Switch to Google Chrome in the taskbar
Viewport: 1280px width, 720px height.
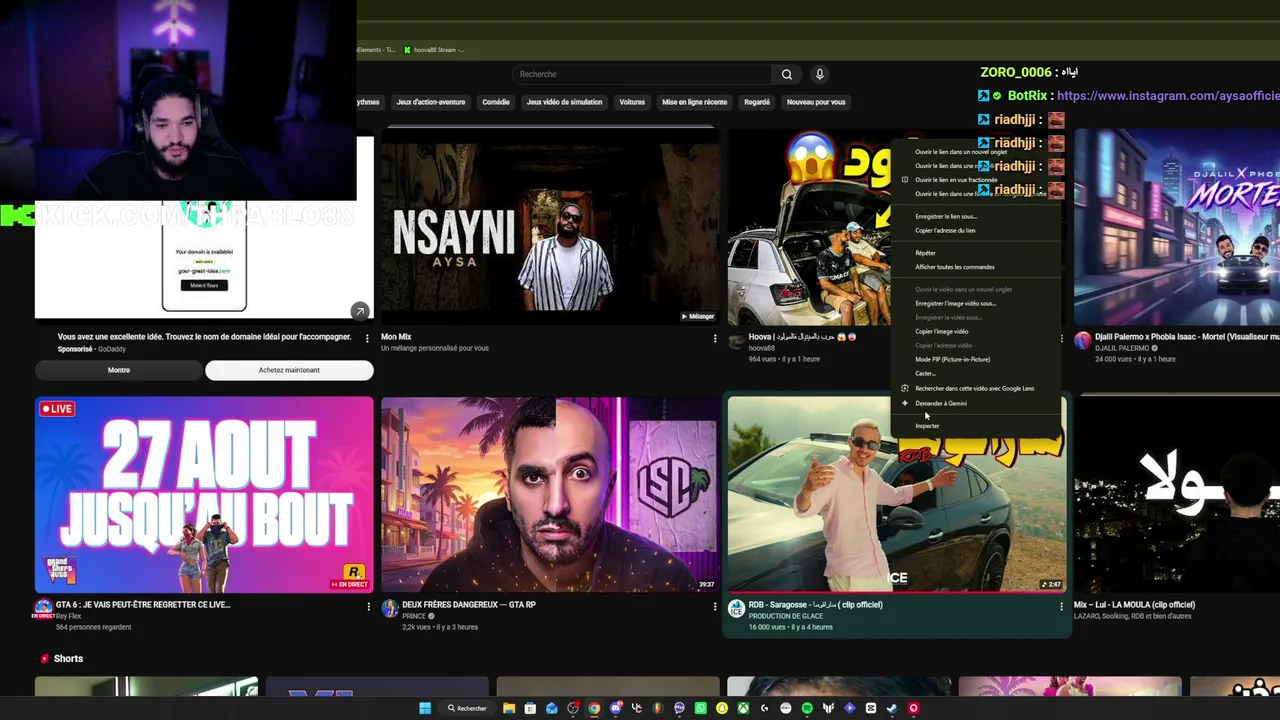click(x=594, y=708)
